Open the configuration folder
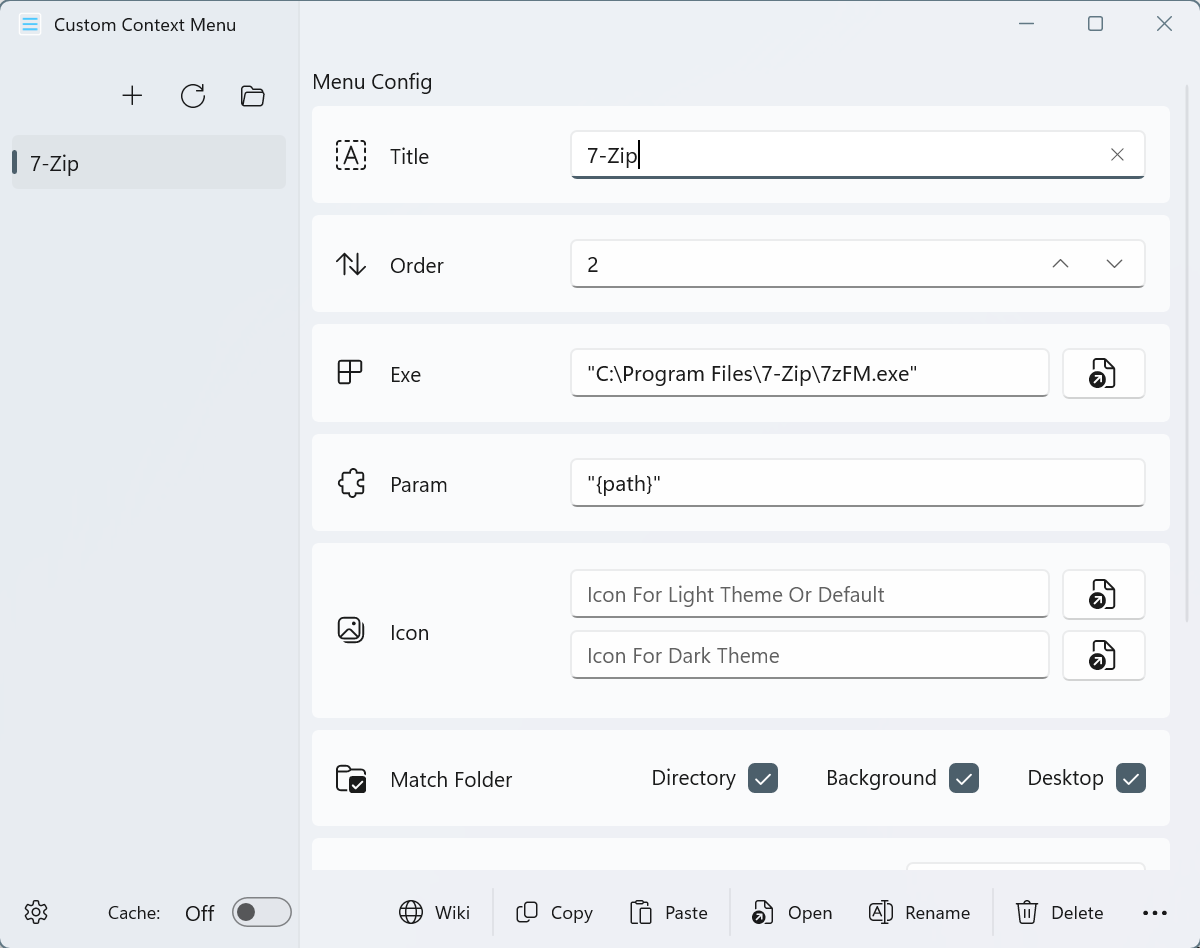 (x=252, y=95)
